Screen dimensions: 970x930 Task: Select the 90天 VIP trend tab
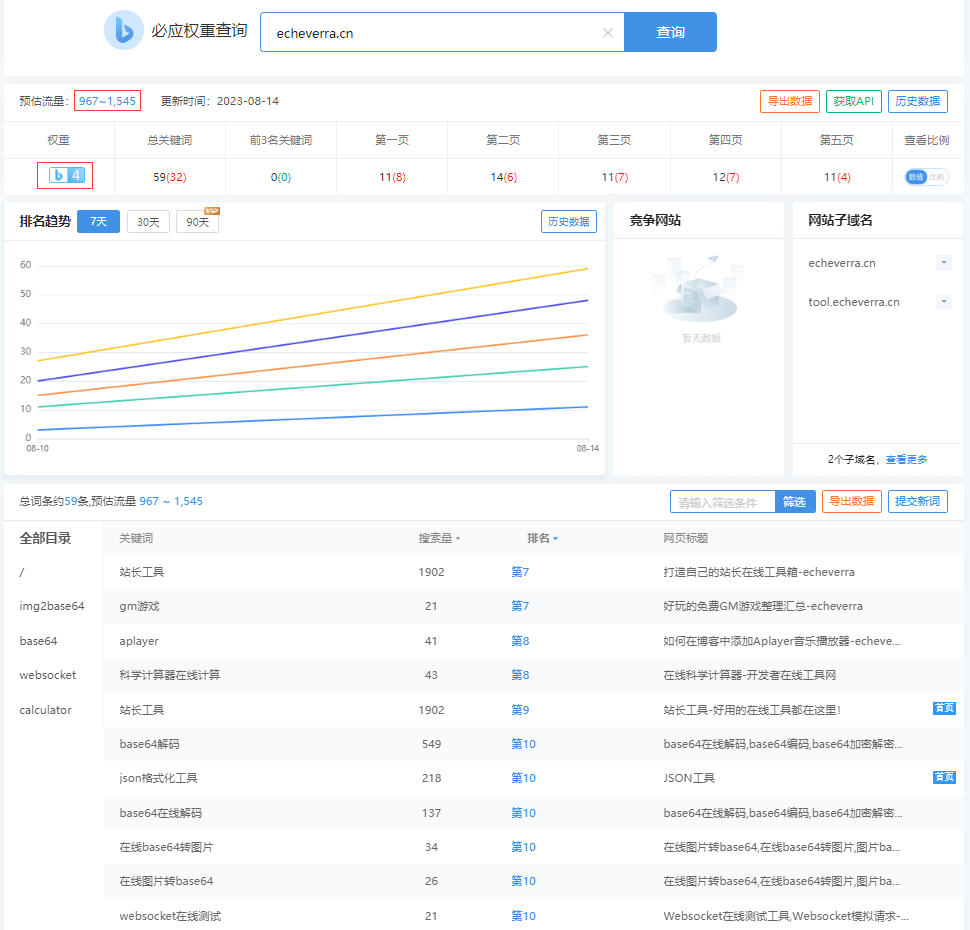pos(197,222)
